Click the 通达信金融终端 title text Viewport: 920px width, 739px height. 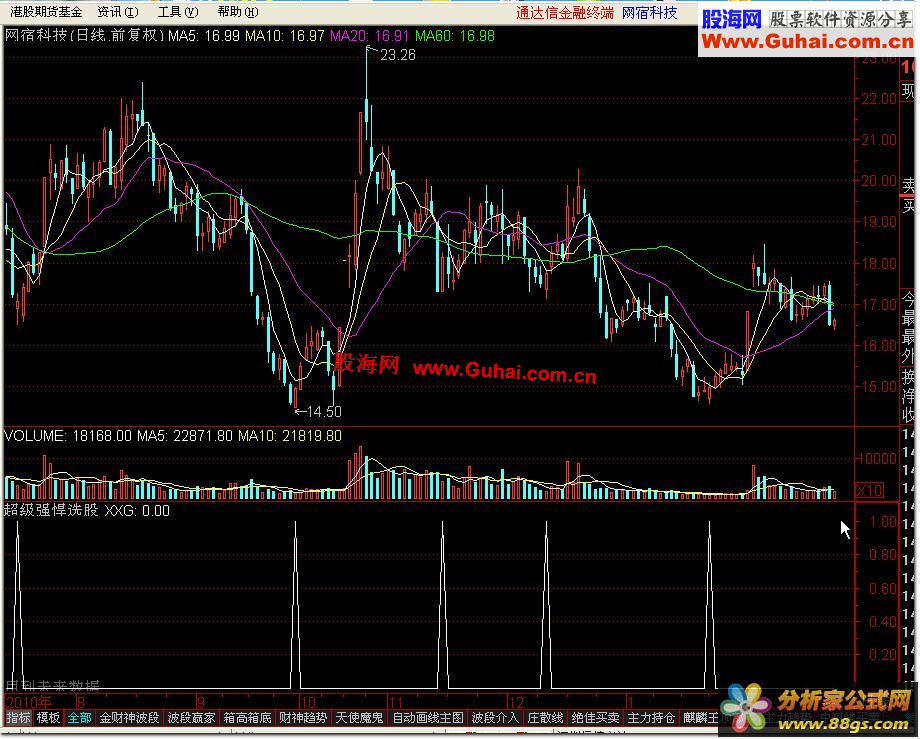pos(565,12)
